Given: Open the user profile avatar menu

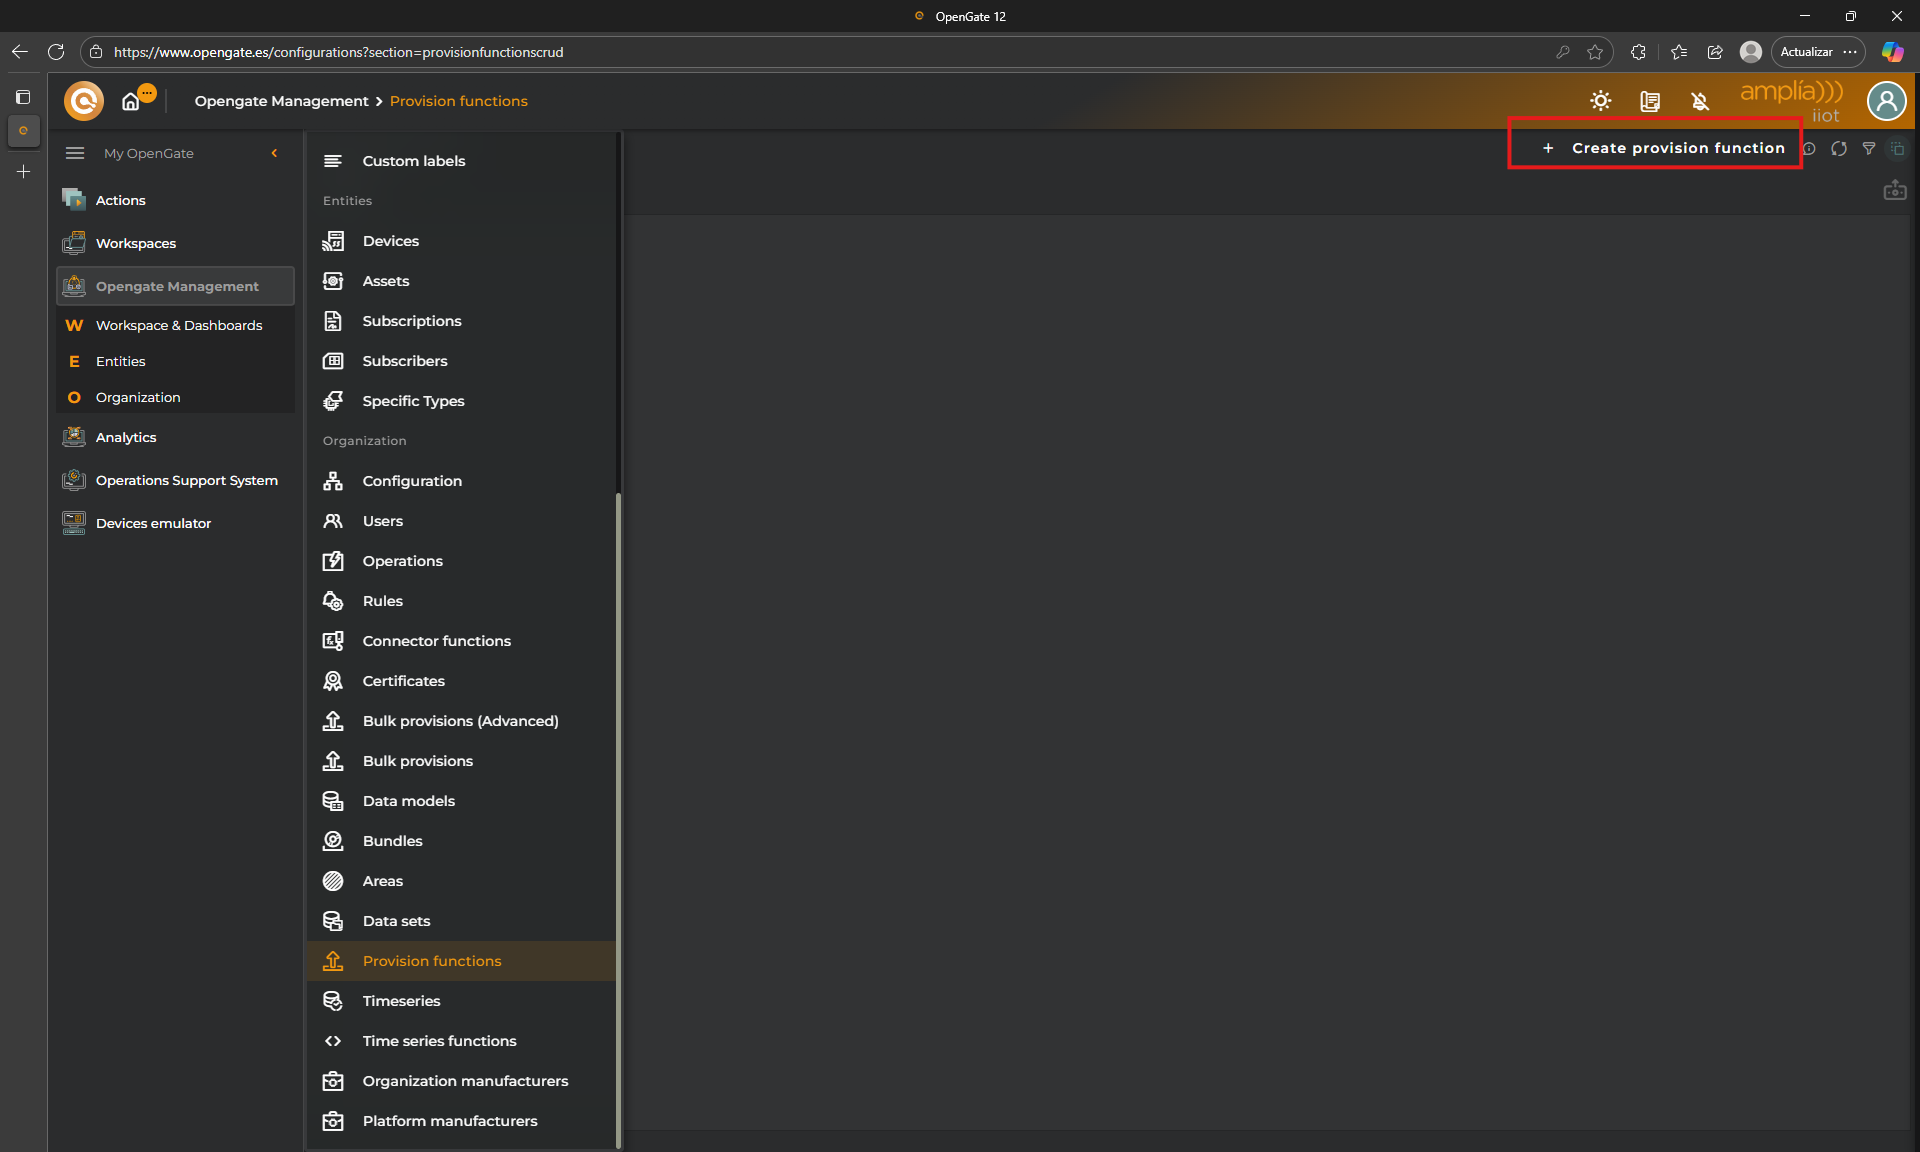Looking at the screenshot, I should (x=1886, y=101).
